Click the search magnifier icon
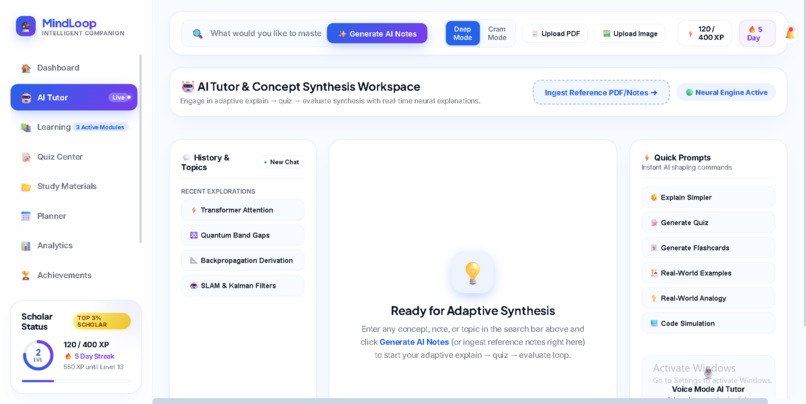Image resolution: width=806 pixels, height=404 pixels. point(197,34)
